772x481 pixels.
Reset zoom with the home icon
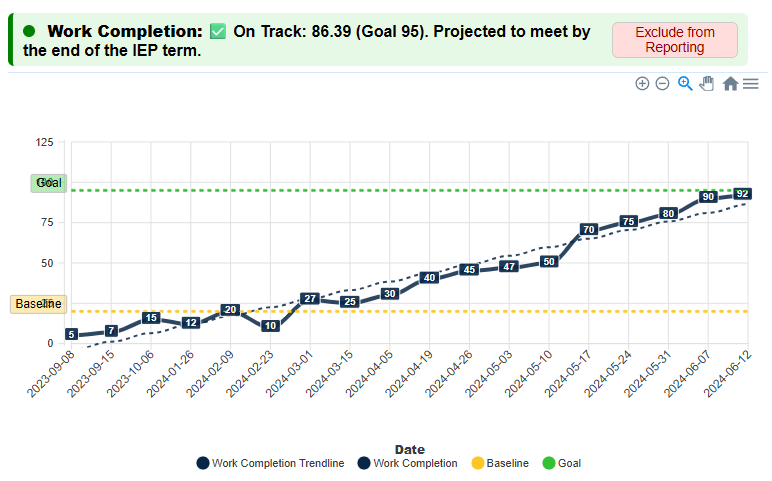[731, 84]
